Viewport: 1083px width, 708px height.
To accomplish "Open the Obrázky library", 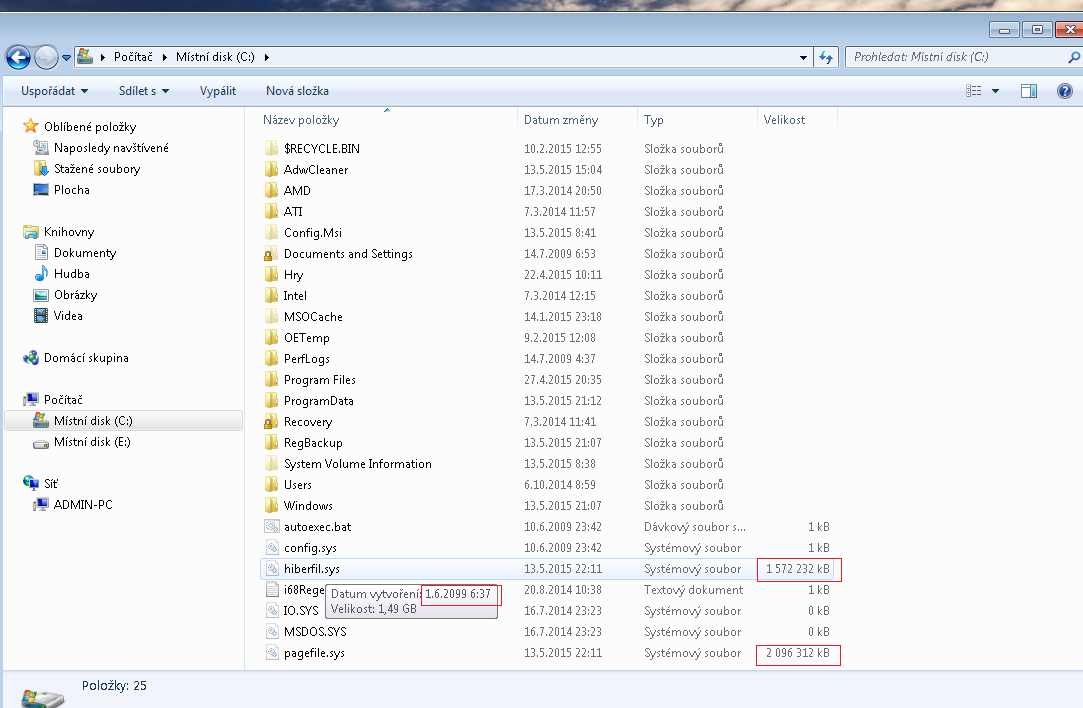I will (x=75, y=295).
